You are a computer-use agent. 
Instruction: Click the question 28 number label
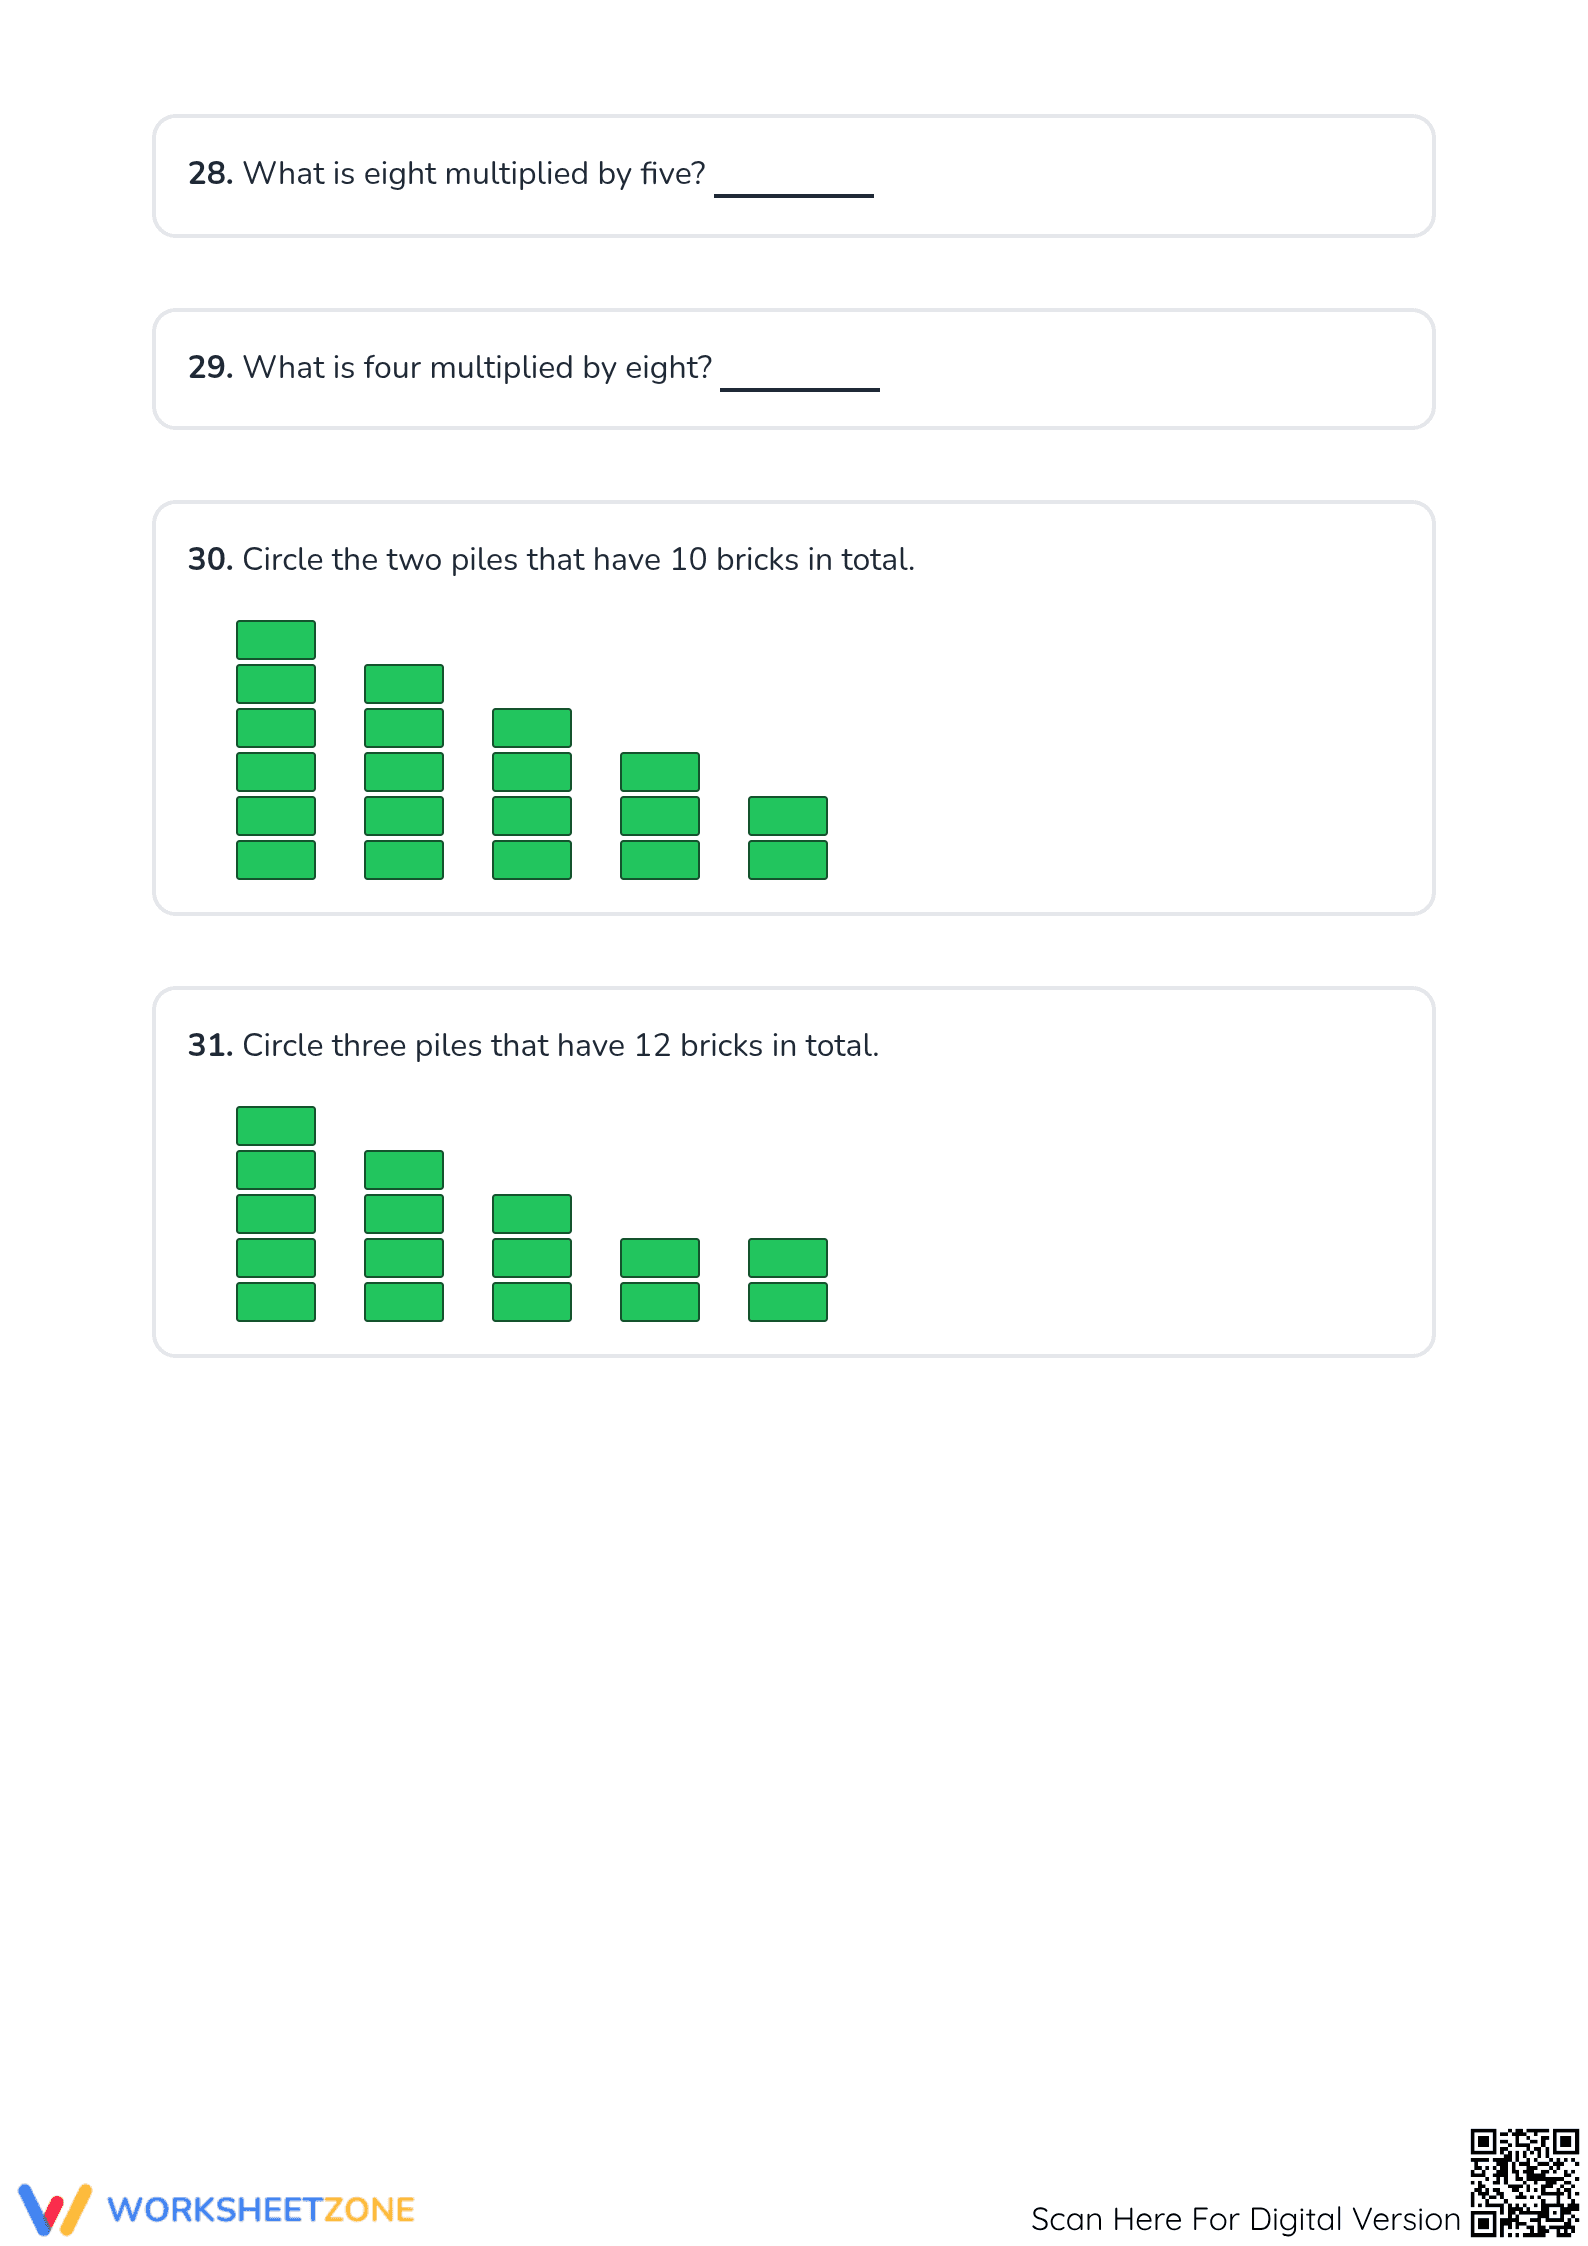tap(211, 174)
